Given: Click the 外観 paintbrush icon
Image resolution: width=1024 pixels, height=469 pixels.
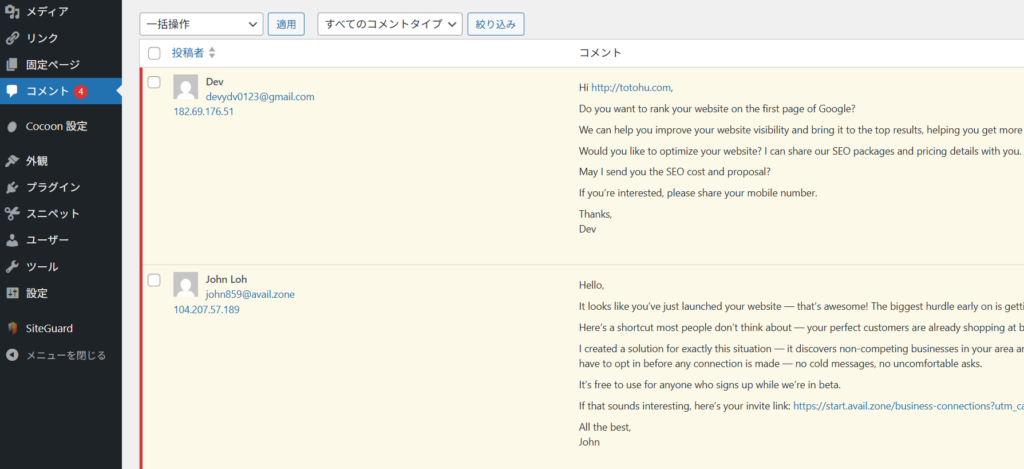Looking at the screenshot, I should tap(12, 160).
